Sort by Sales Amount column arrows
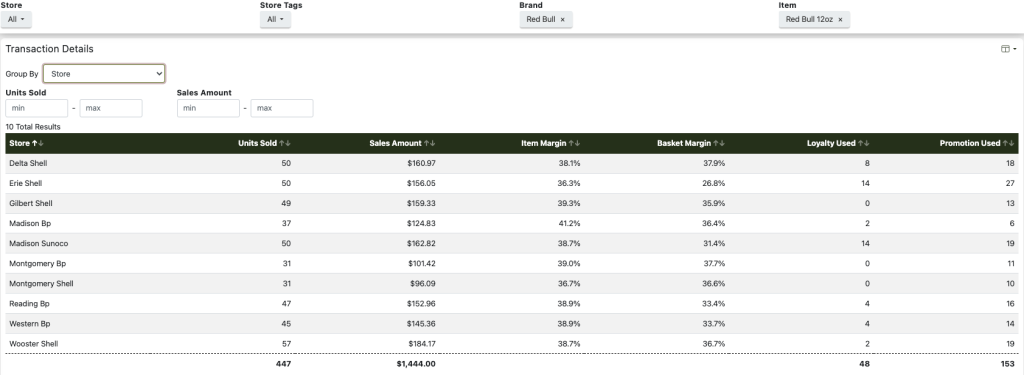1024x375 pixels. point(430,143)
